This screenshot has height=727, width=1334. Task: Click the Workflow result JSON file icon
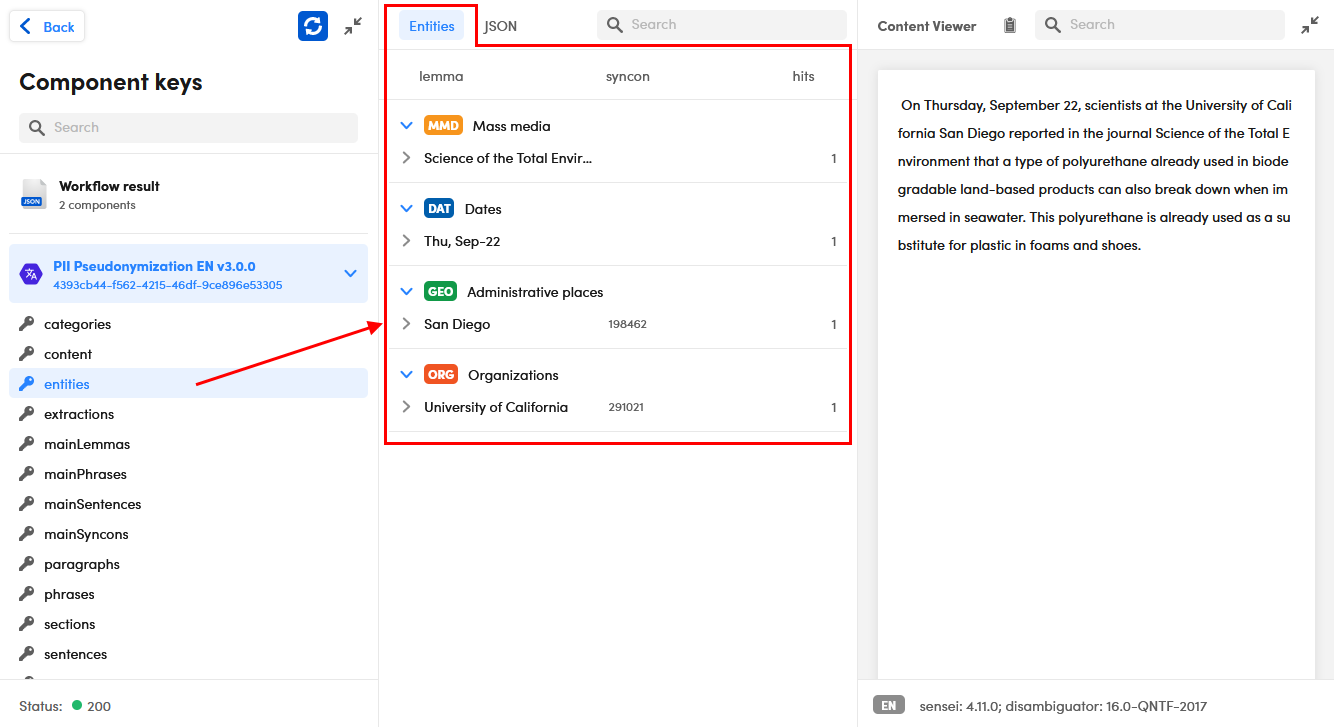click(x=33, y=195)
